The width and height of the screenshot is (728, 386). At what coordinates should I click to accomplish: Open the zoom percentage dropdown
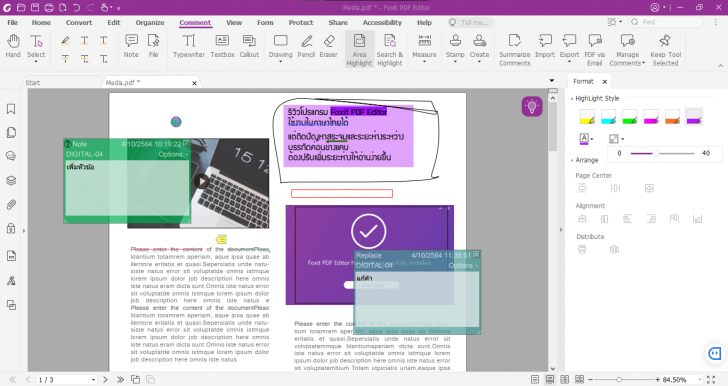[x=699, y=380]
